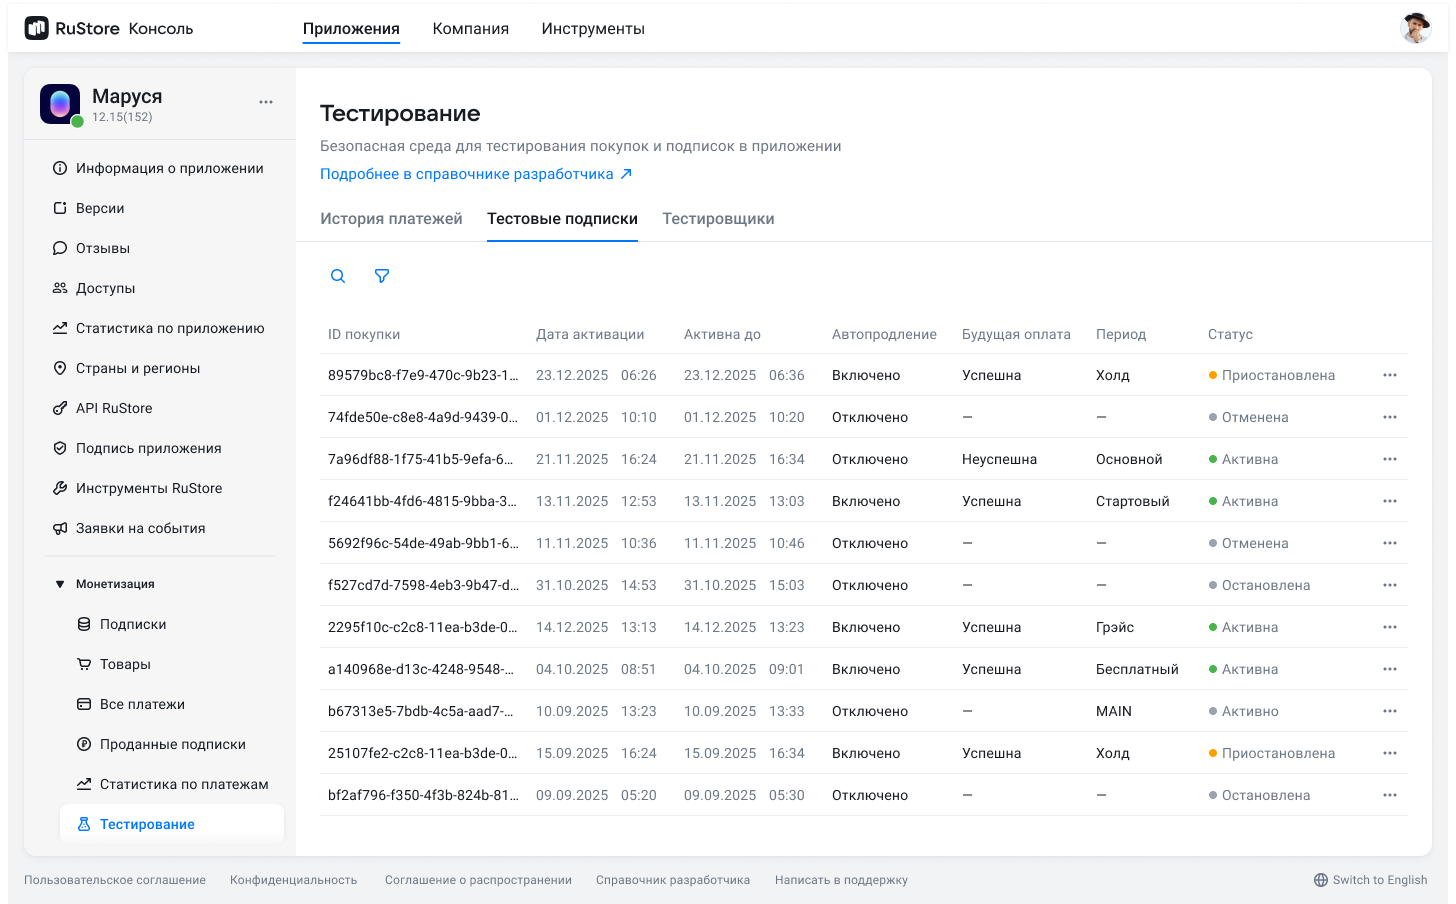
Task: Select the Доступы people icon in sidebar
Action: 62,288
